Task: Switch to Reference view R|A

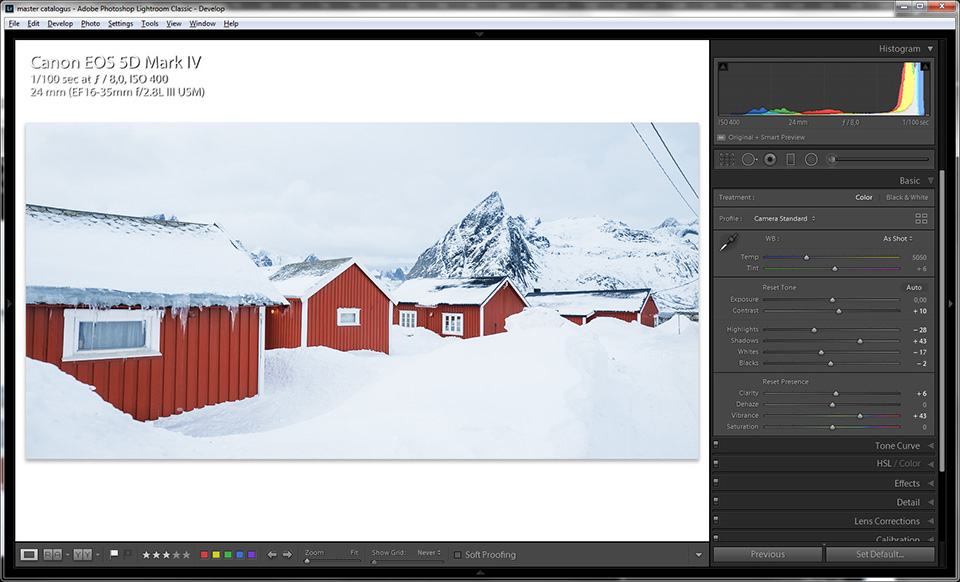Action: pyautogui.click(x=52, y=554)
